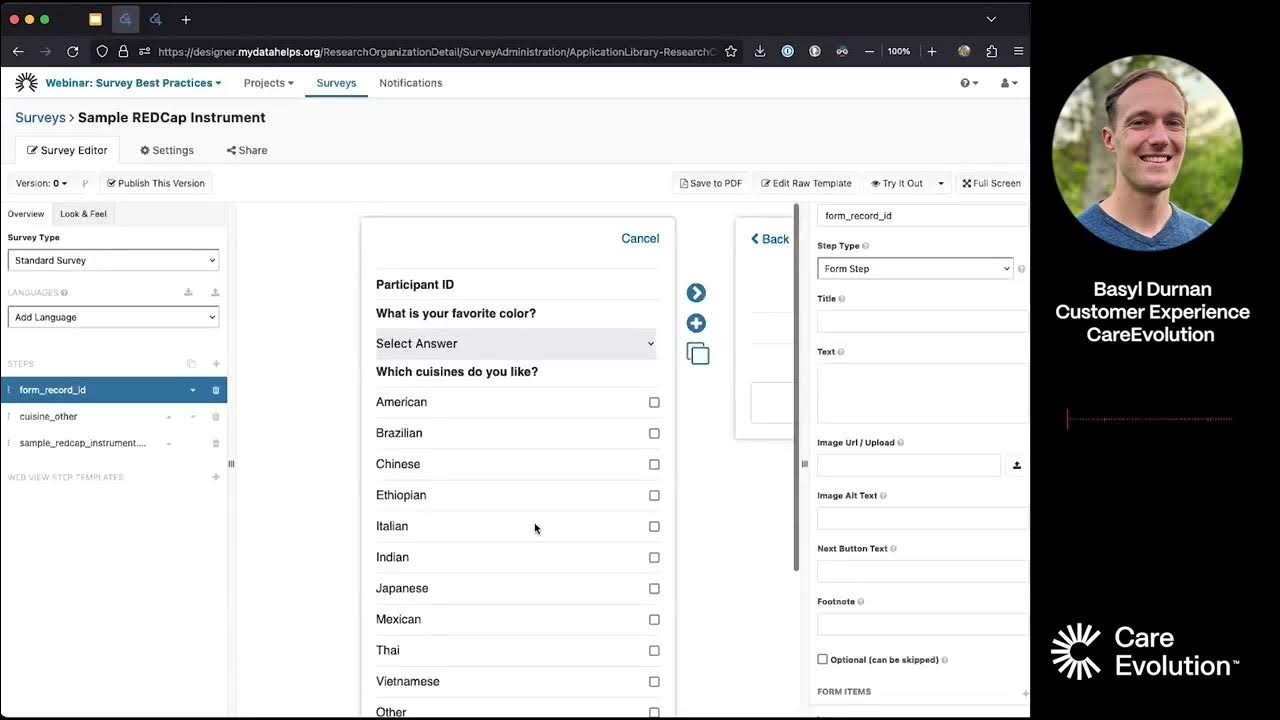Bookmark this page with the star icon

click(731, 51)
